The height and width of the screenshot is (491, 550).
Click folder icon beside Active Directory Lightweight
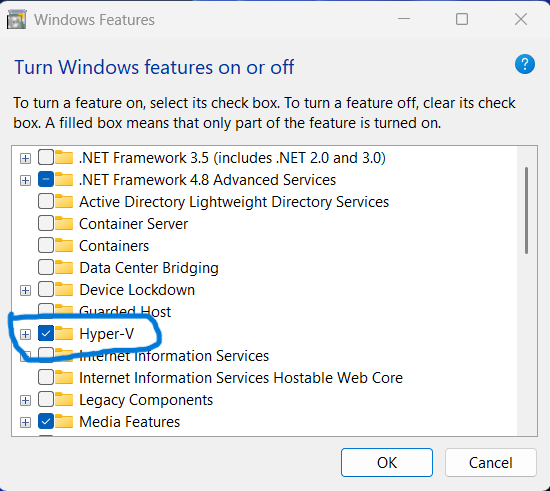coord(64,201)
